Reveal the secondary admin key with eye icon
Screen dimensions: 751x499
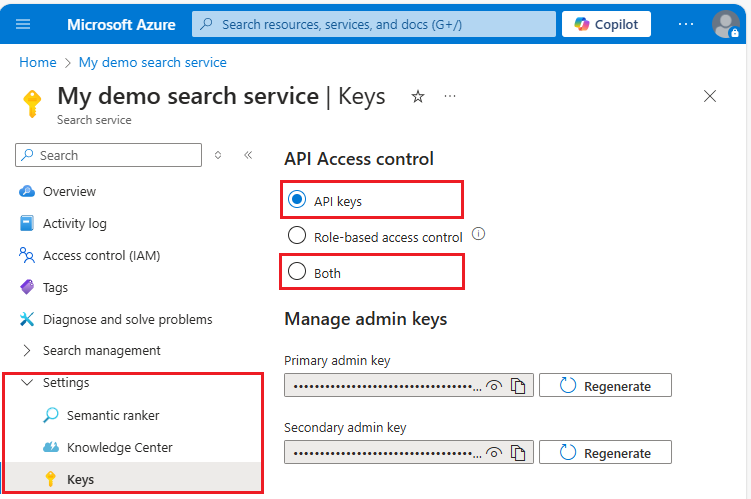[x=494, y=453]
